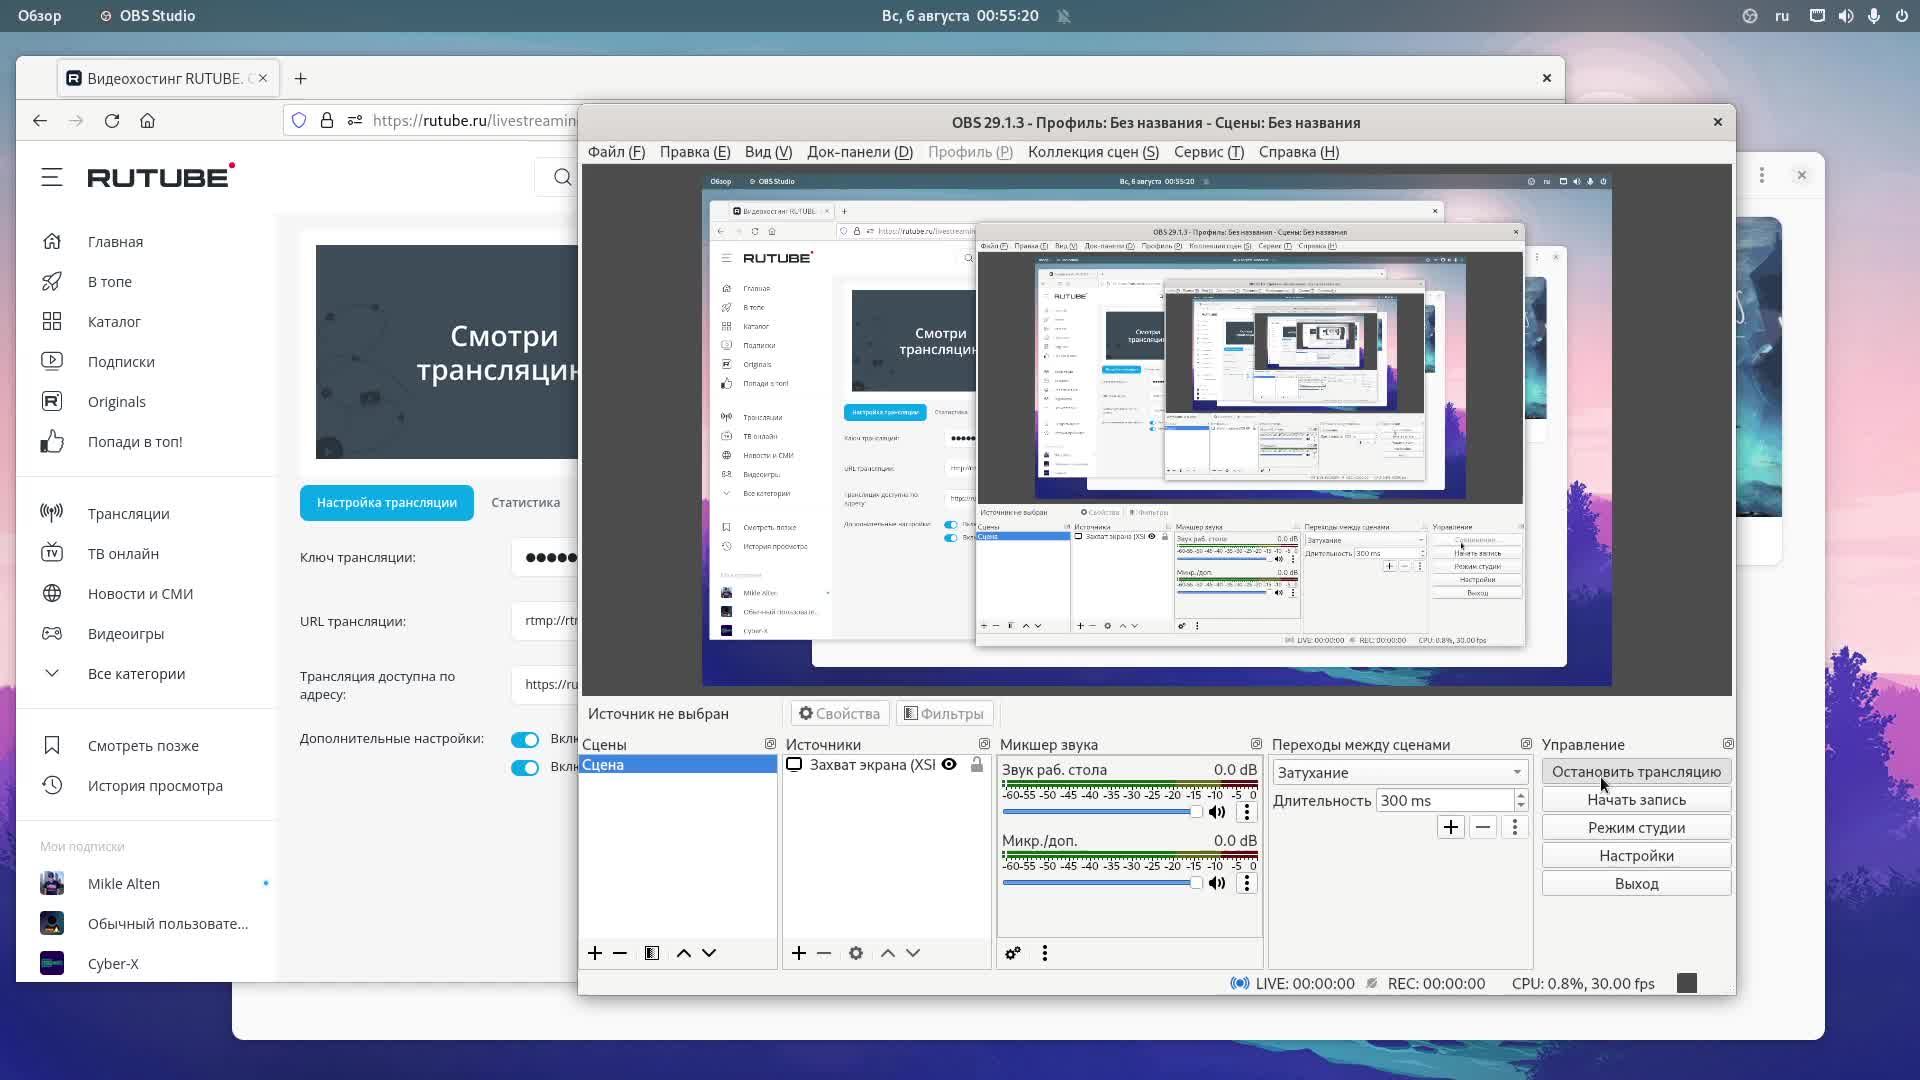This screenshot has height=1080, width=1920.
Task: Open Desktop audio options three-dots button
Action: [1246, 812]
